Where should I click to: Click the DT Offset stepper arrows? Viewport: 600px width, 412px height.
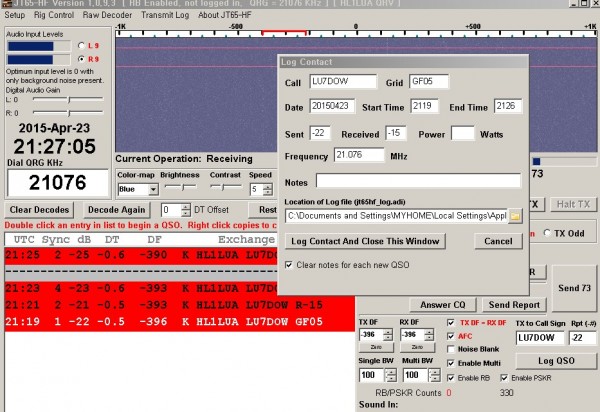(x=186, y=210)
